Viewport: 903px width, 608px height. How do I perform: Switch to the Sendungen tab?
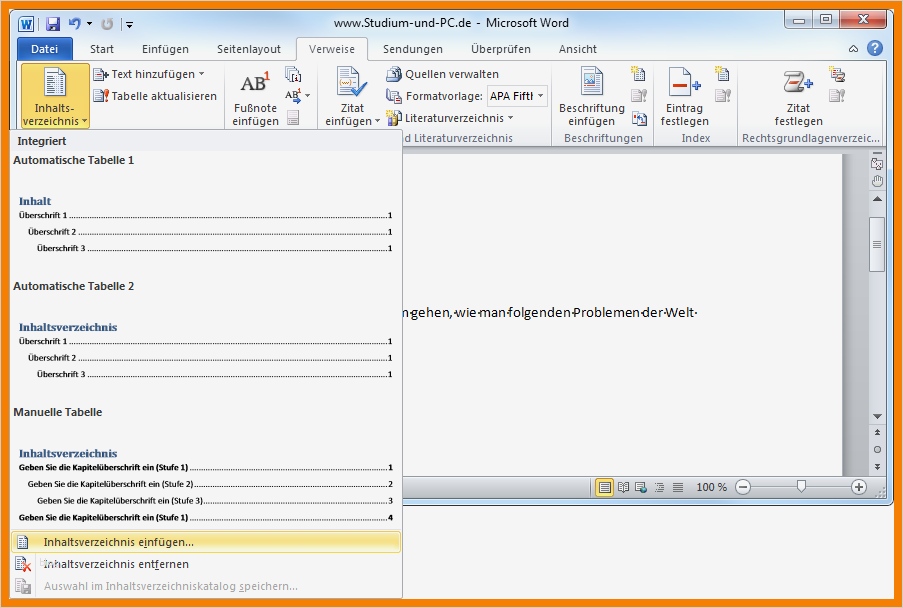pos(413,49)
